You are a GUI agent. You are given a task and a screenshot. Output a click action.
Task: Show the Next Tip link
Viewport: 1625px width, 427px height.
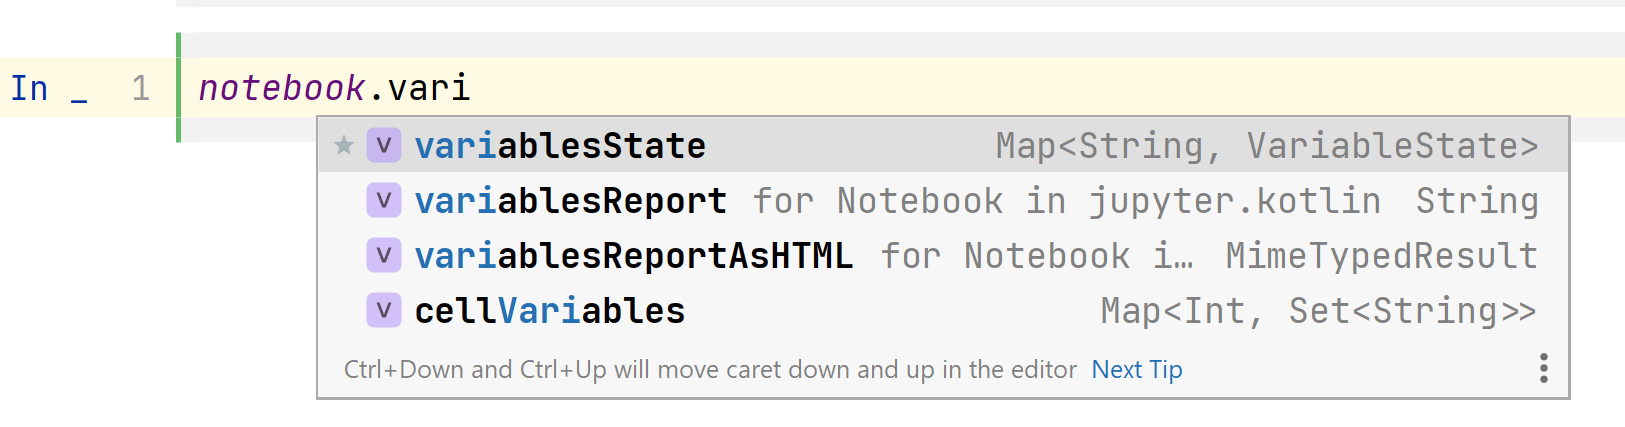(x=1137, y=370)
